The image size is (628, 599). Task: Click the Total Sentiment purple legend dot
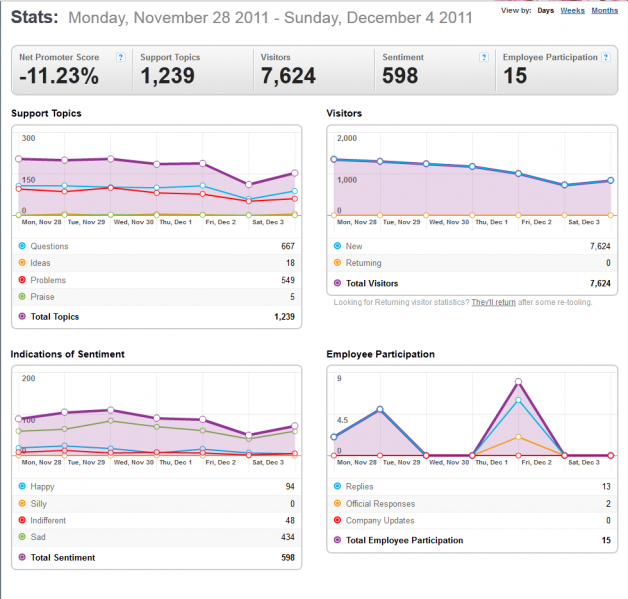(x=22, y=557)
